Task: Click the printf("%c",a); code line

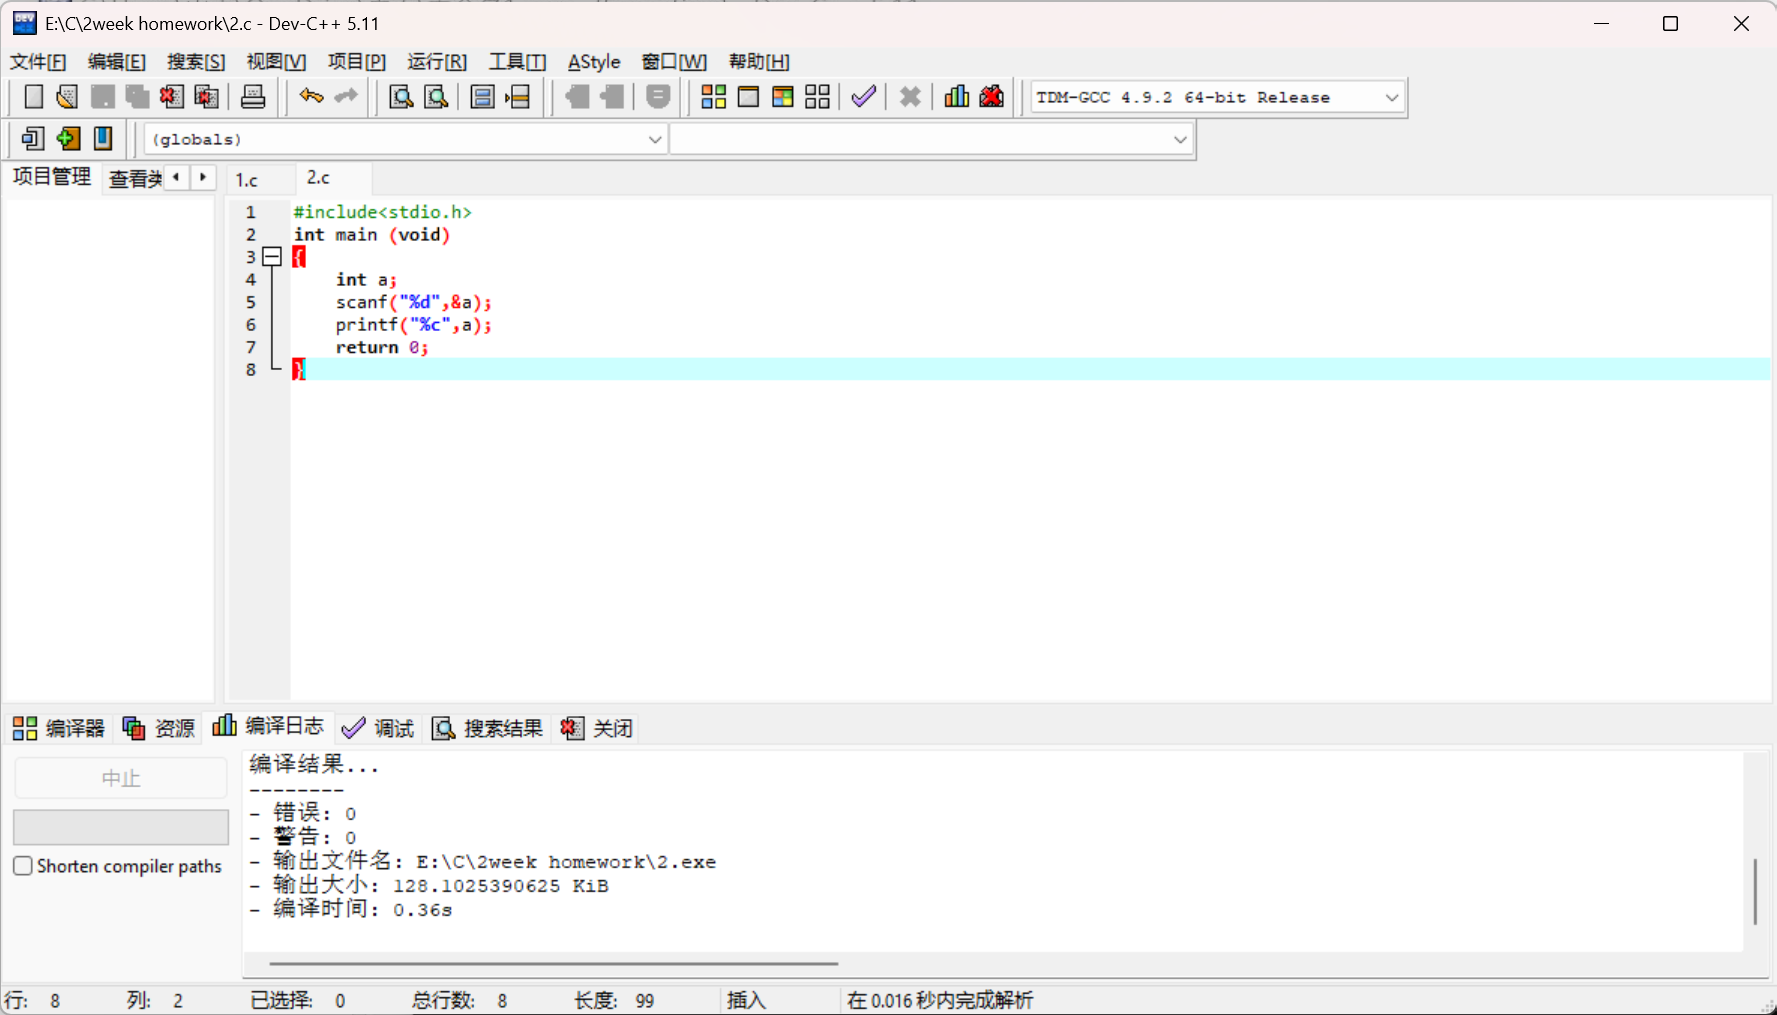Action: (x=413, y=325)
